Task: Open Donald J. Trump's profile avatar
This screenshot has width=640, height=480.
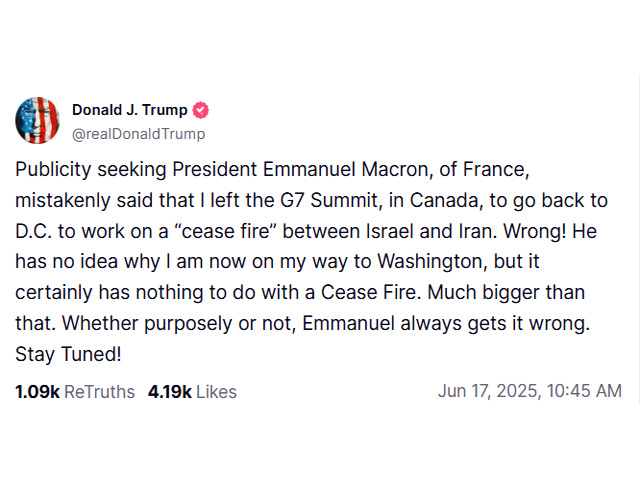Action: (x=38, y=120)
